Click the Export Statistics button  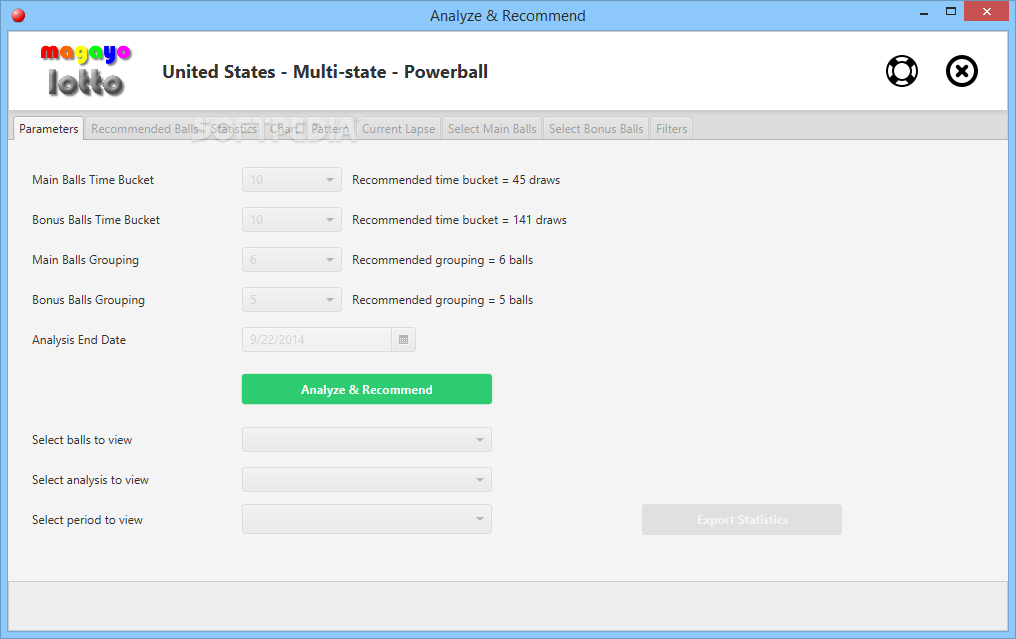pos(742,520)
